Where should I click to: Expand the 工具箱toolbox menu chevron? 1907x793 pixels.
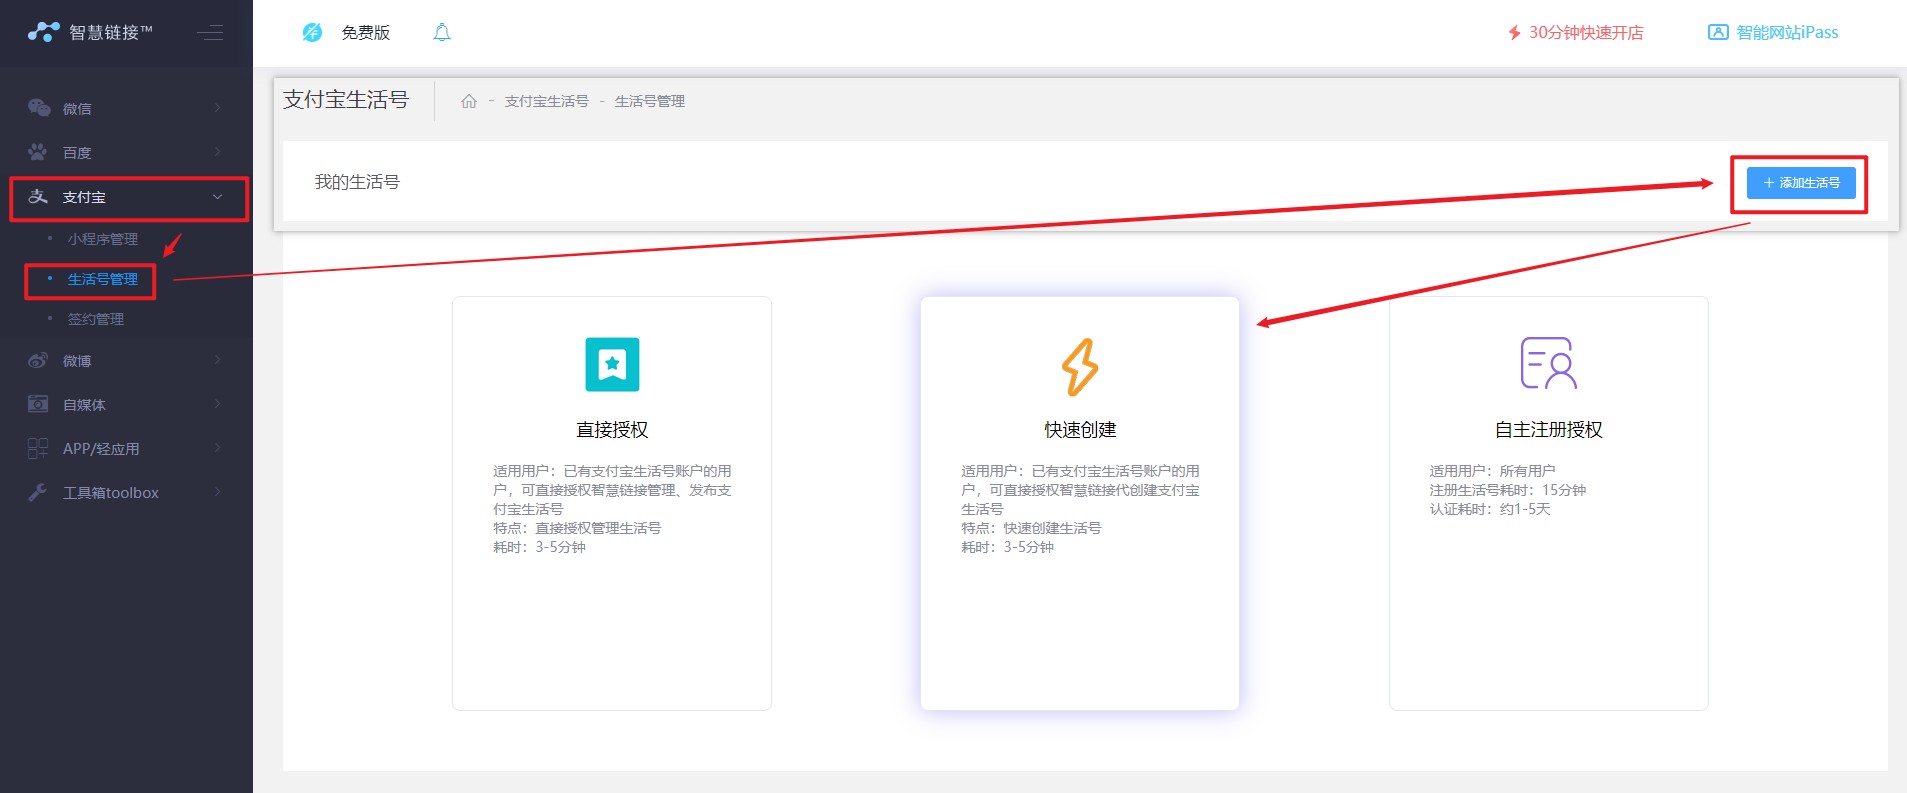pyautogui.click(x=217, y=492)
